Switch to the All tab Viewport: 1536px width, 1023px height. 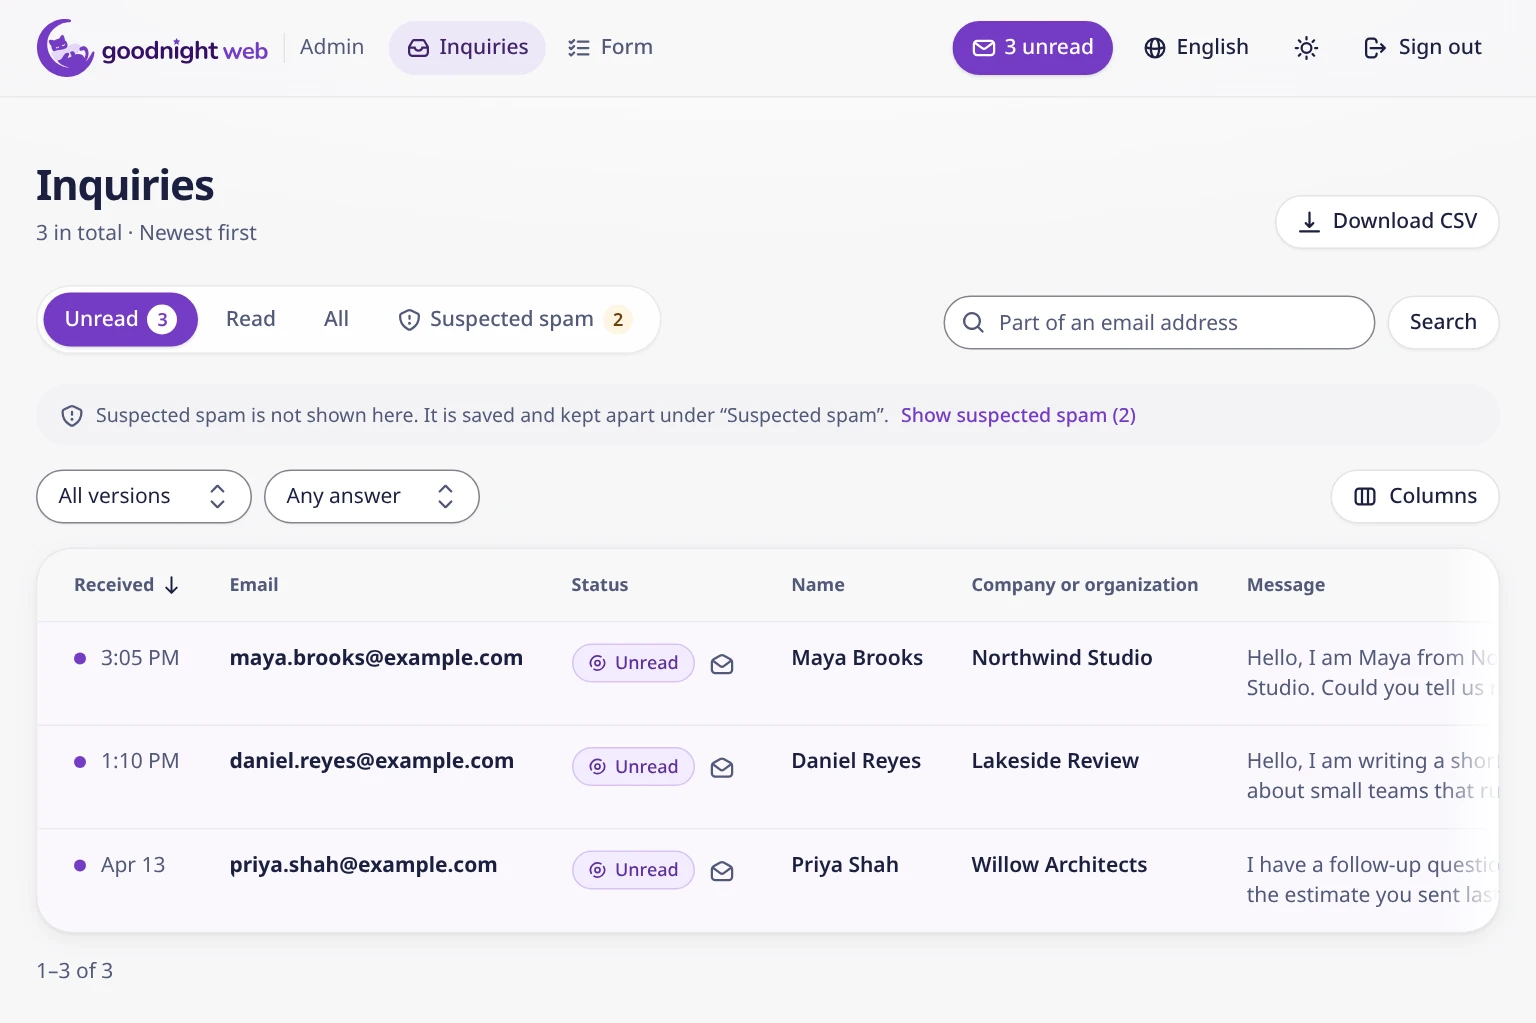(336, 319)
